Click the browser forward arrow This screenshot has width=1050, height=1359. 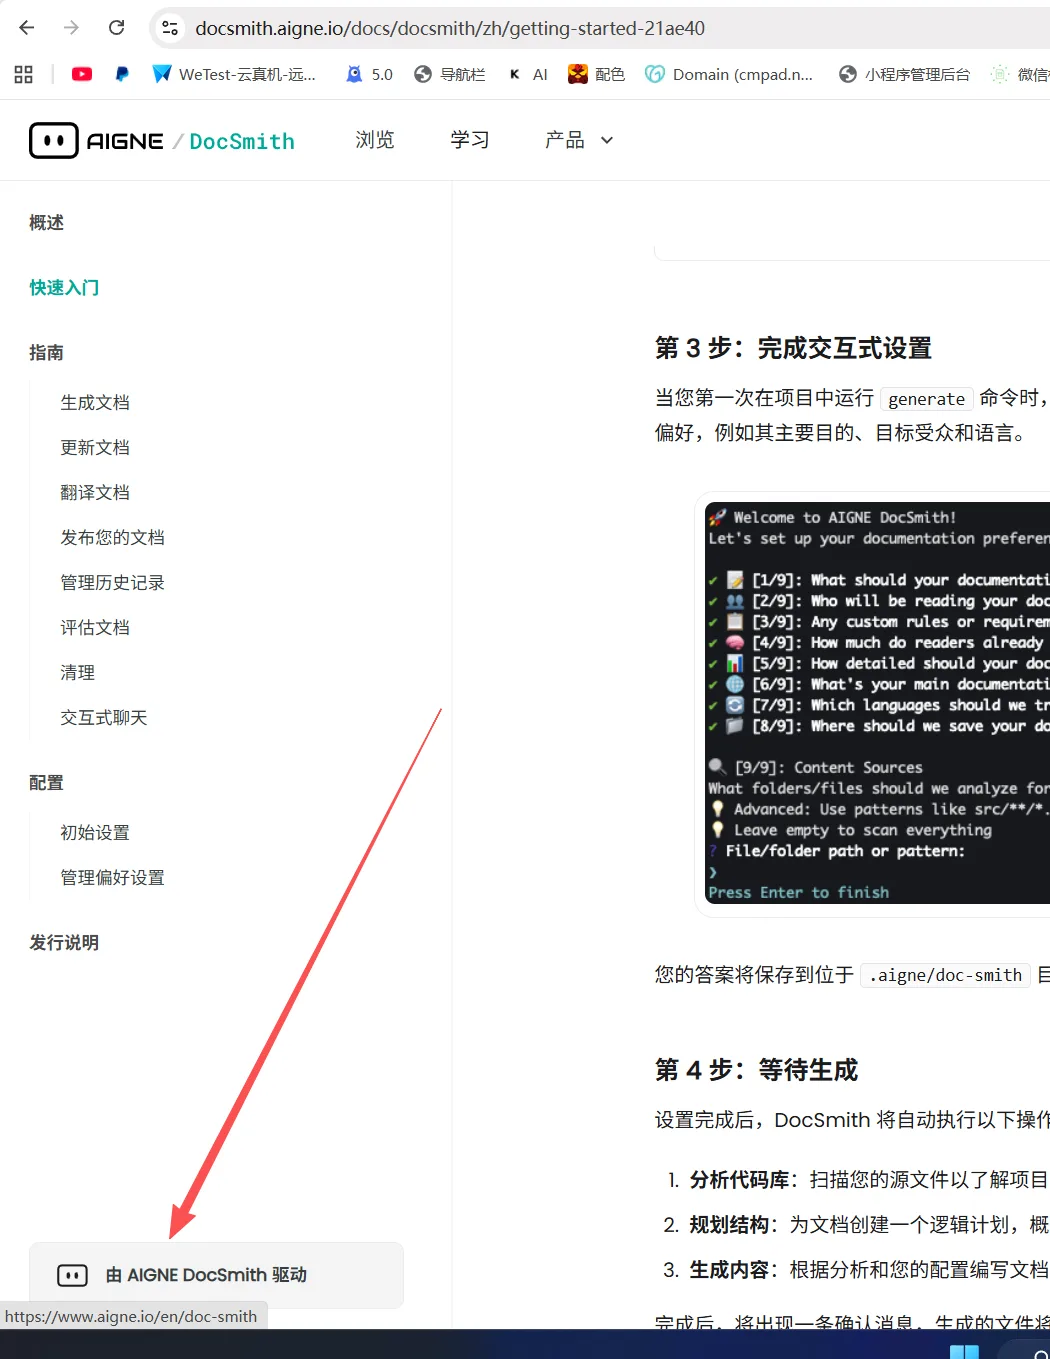(71, 28)
